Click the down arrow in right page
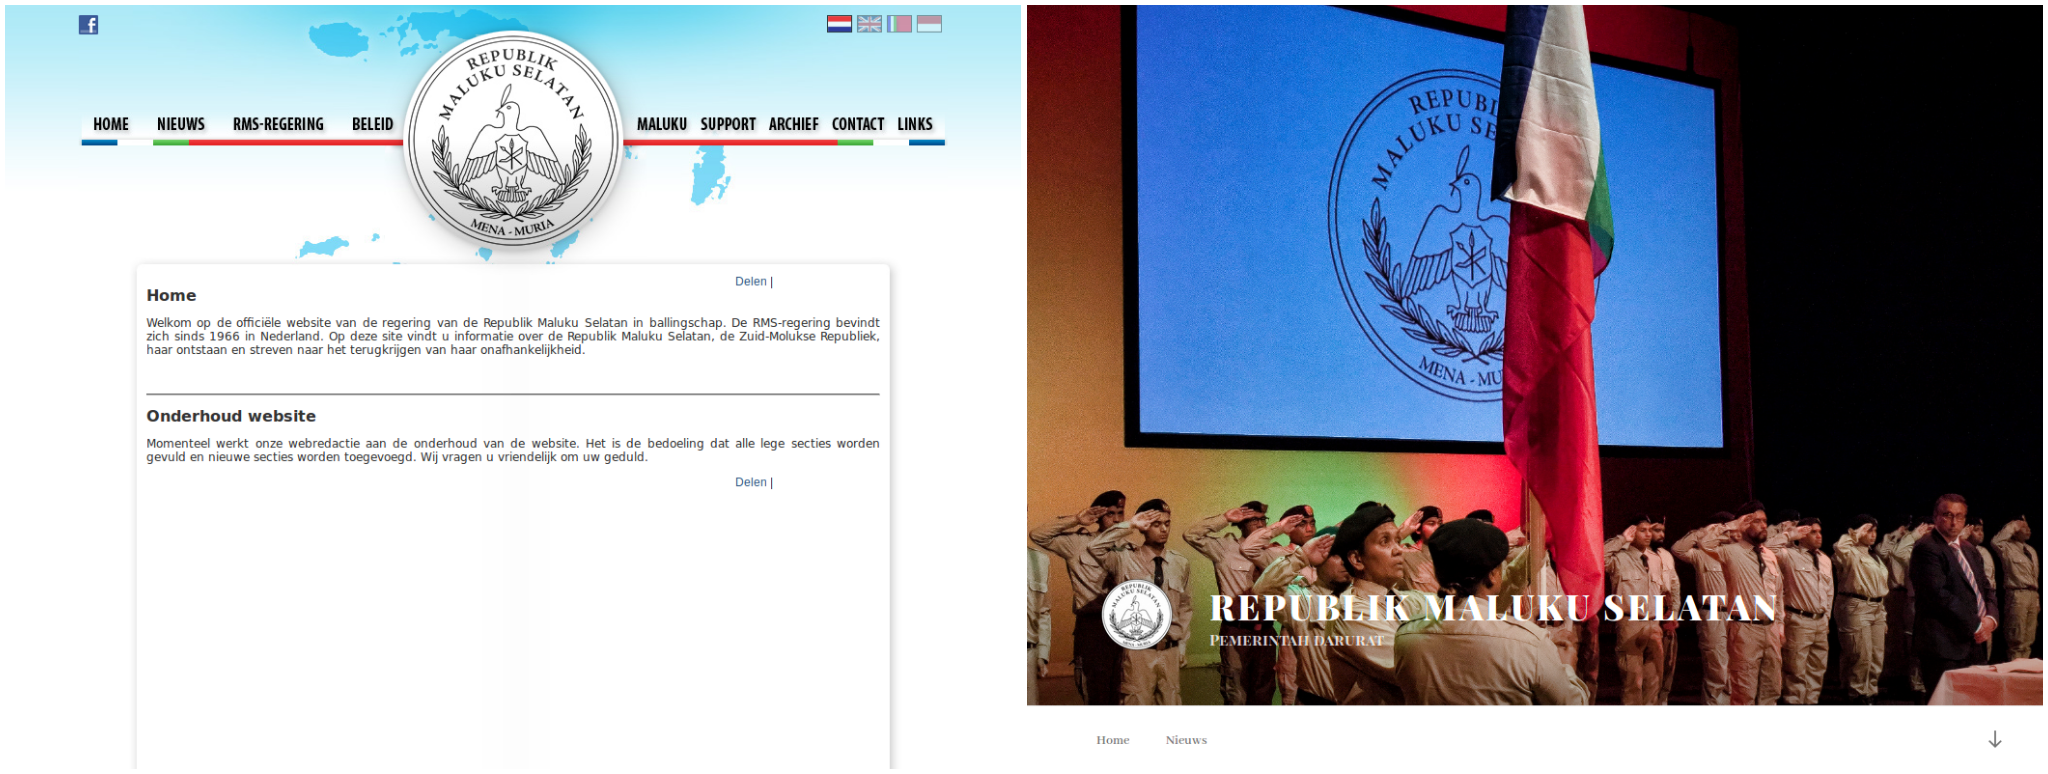This screenshot has width=2048, height=774. (x=1994, y=740)
